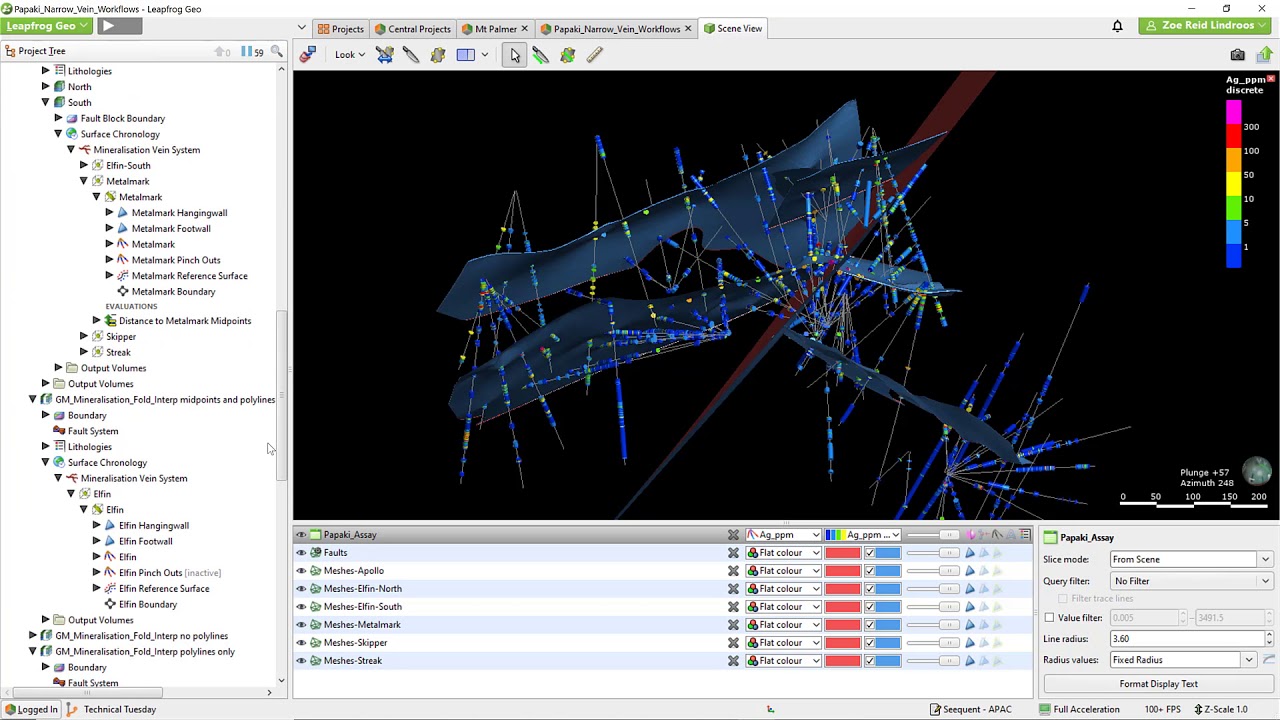Click red colour swatch for Meshes-Apollo

(842, 571)
